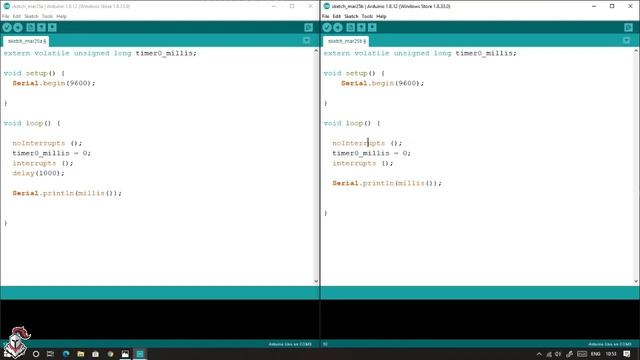
Task: Click 'extern volatile unsigned long' line in right editor
Action: pyautogui.click(x=420, y=53)
